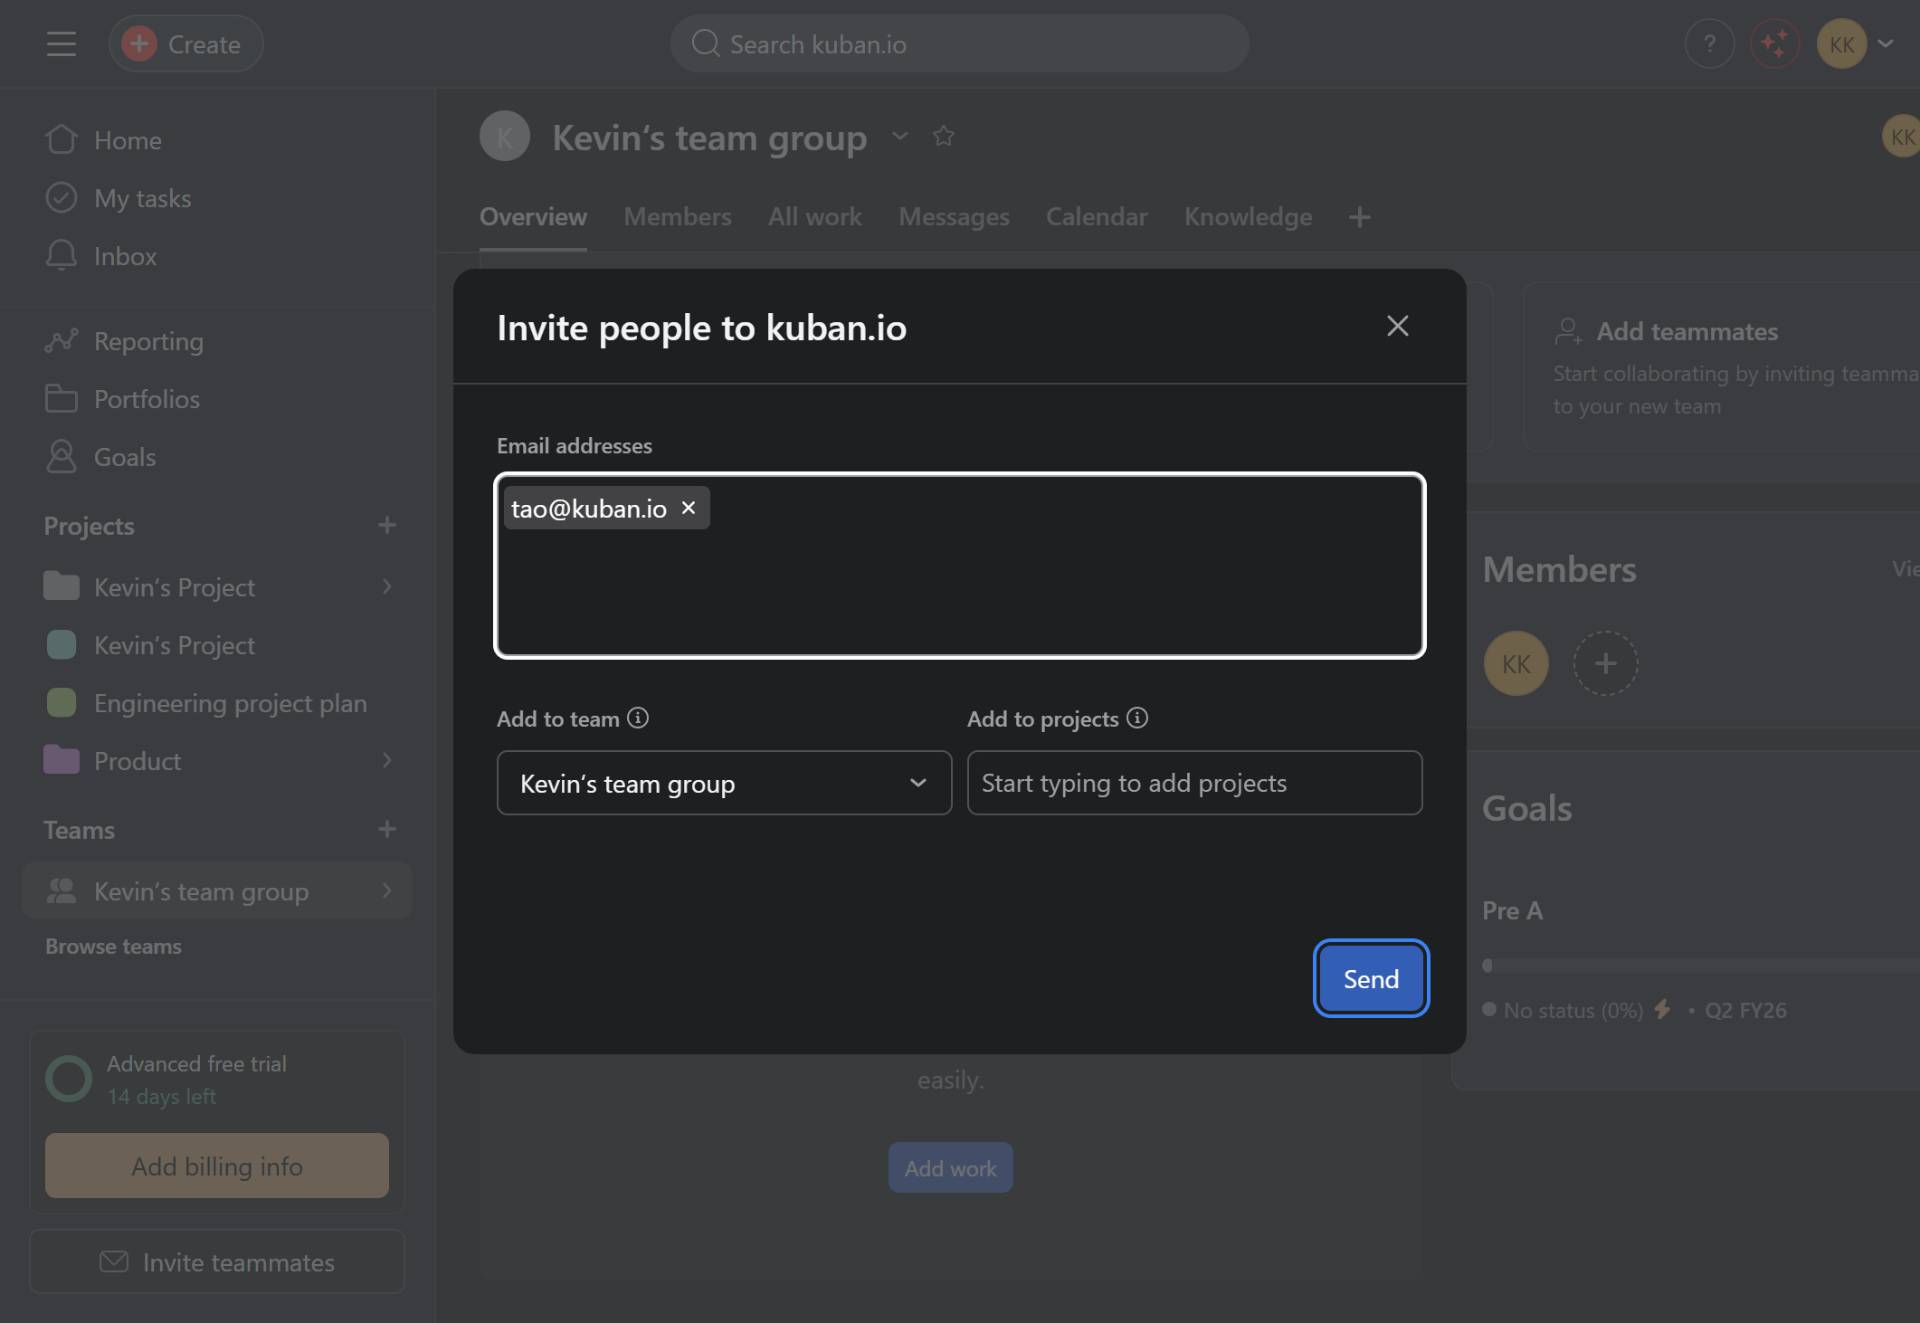Image resolution: width=1920 pixels, height=1323 pixels.
Task: Click Invite teammates button in sidebar
Action: click(217, 1262)
